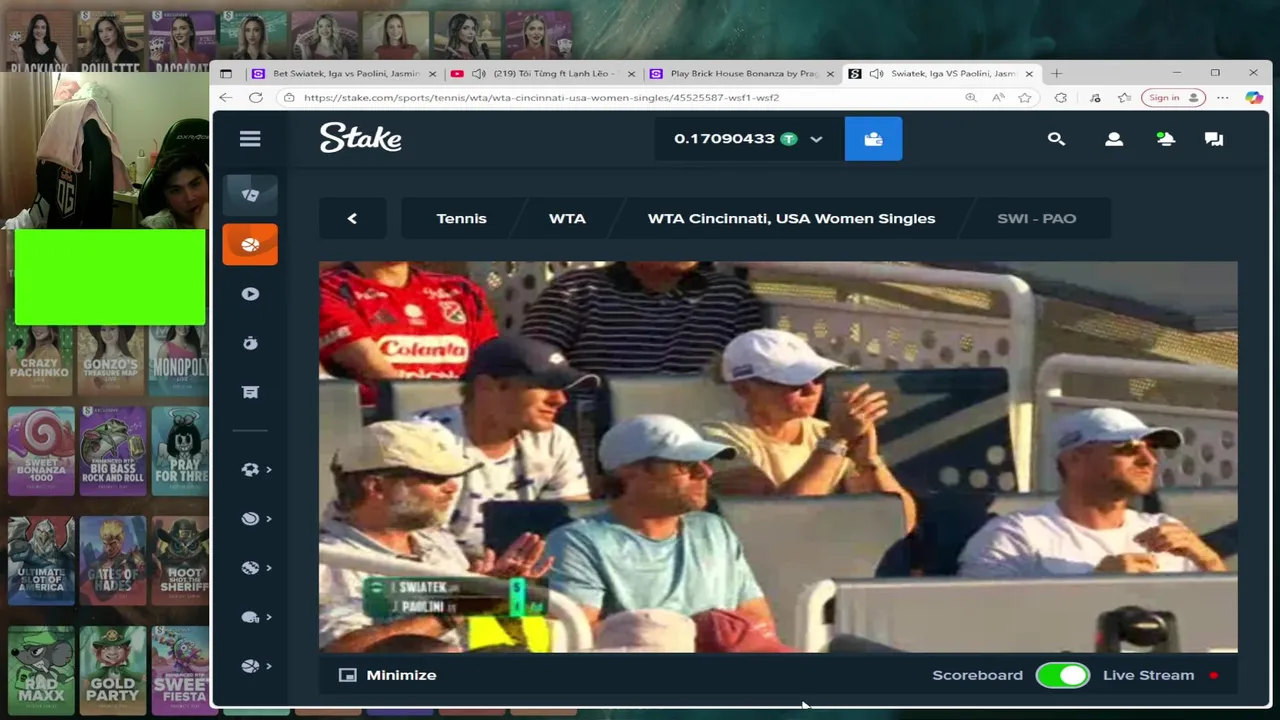Open the browser tab actions menu
The width and height of the screenshot is (1280, 720).
[x=226, y=73]
